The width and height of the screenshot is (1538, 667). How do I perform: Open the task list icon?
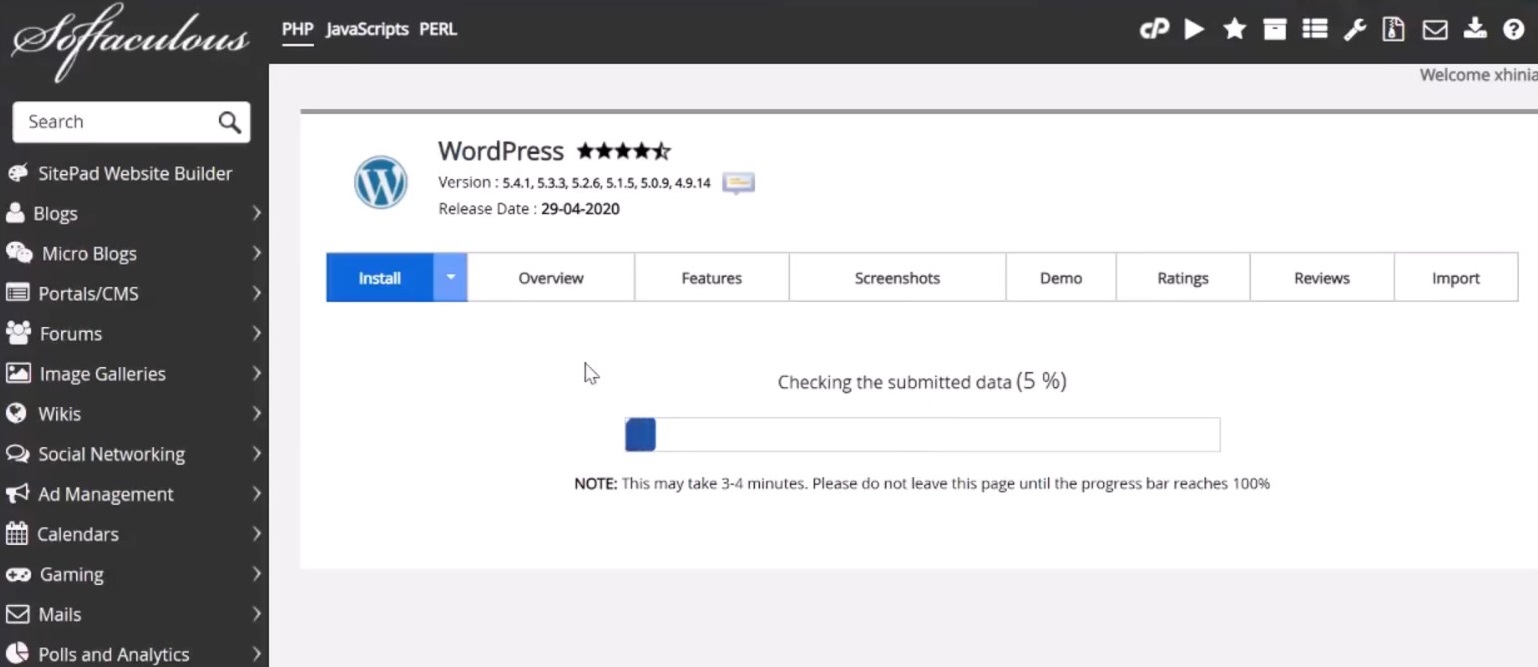(1315, 30)
